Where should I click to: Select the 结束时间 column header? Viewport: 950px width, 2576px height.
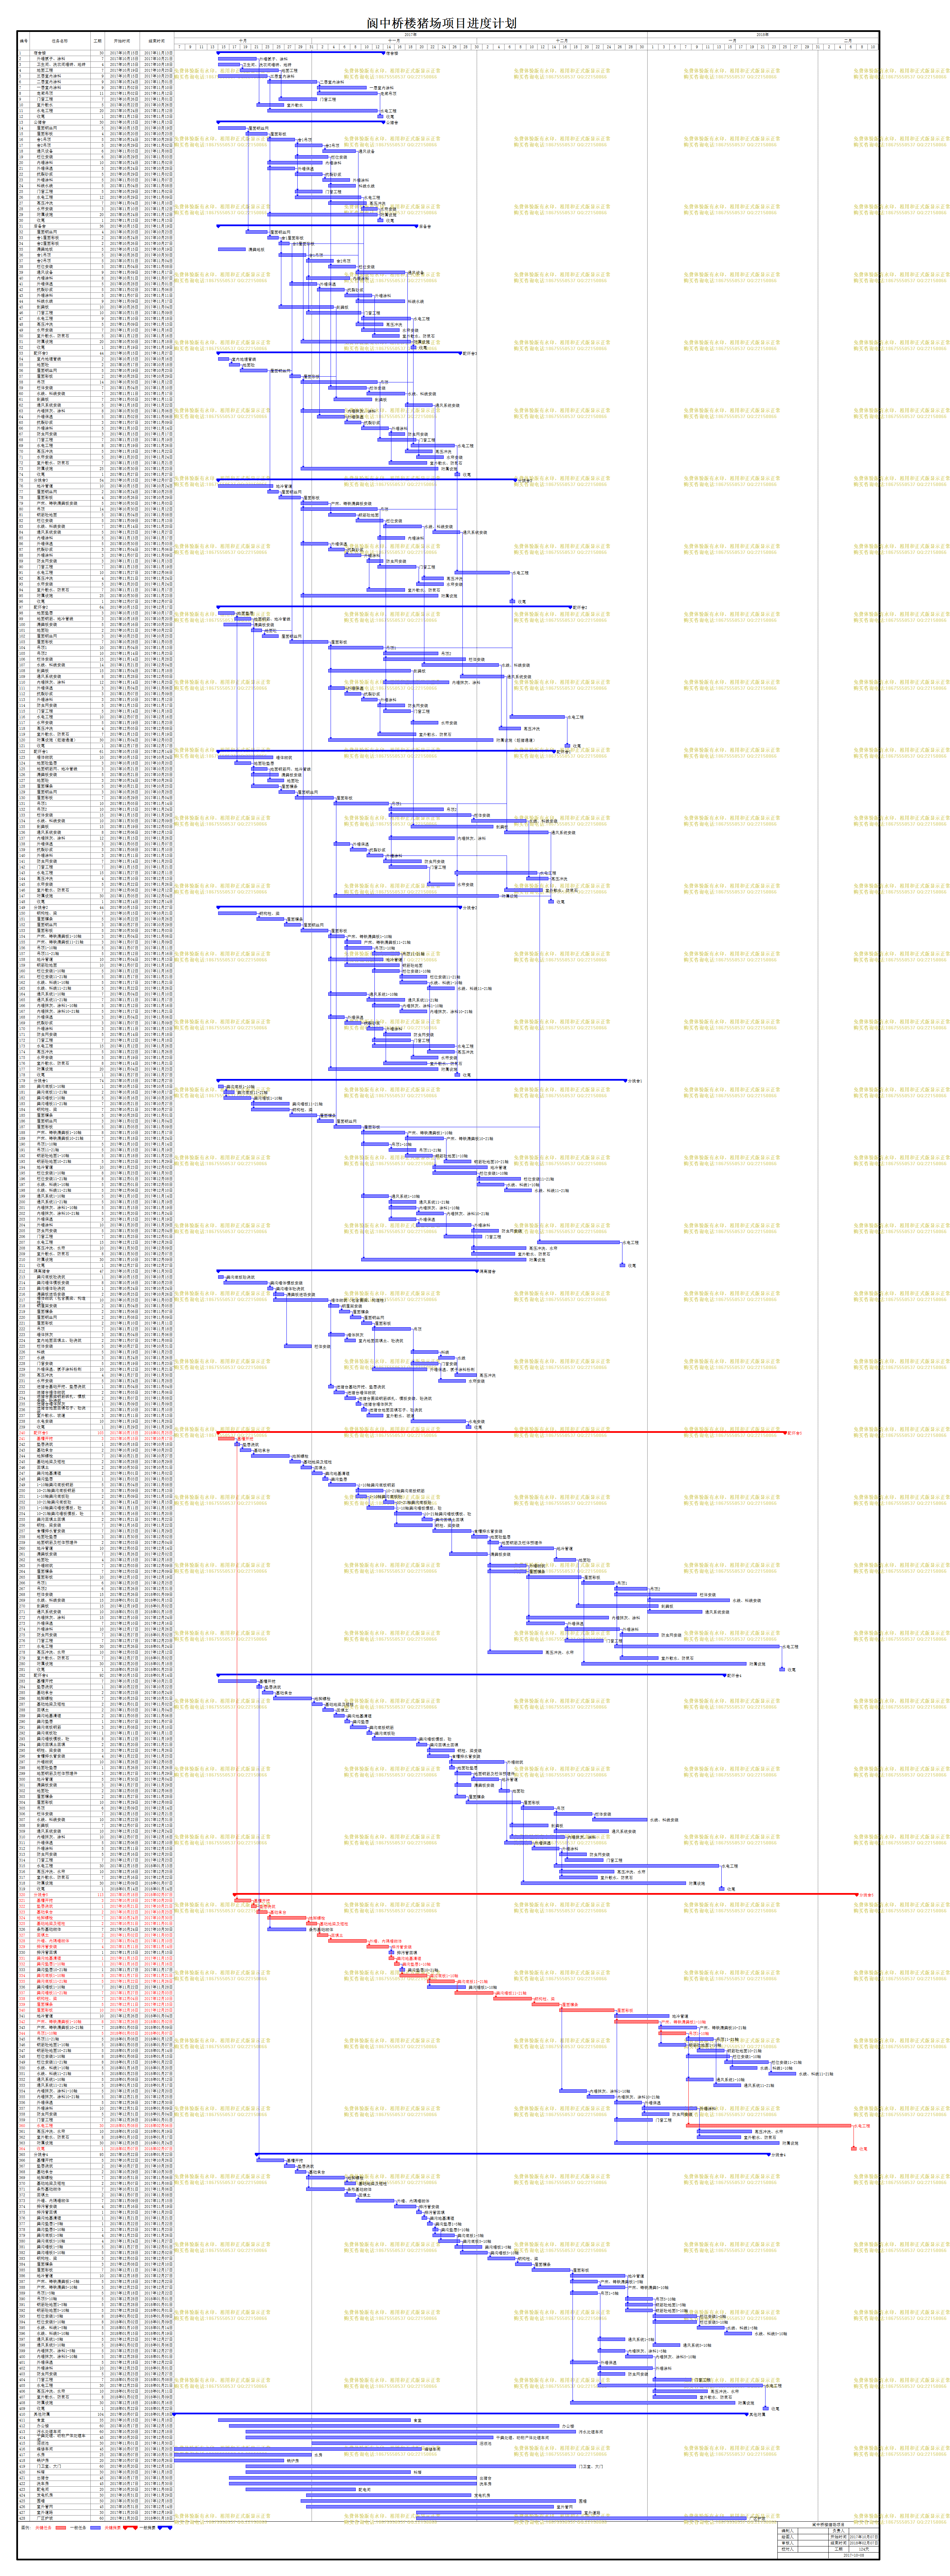[x=157, y=41]
